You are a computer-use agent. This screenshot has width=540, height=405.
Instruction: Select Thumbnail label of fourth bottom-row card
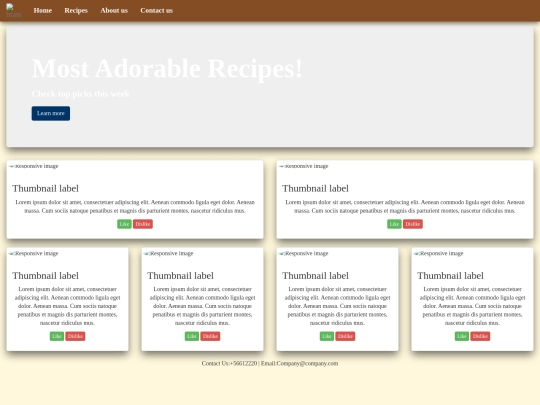tap(450, 276)
